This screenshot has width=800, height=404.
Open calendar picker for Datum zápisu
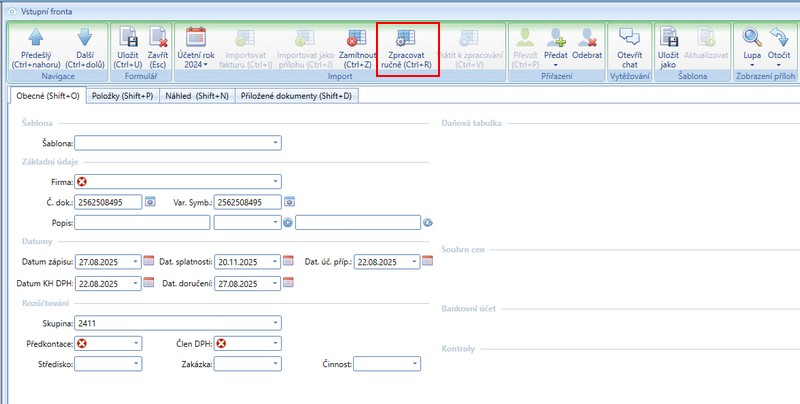click(x=149, y=262)
